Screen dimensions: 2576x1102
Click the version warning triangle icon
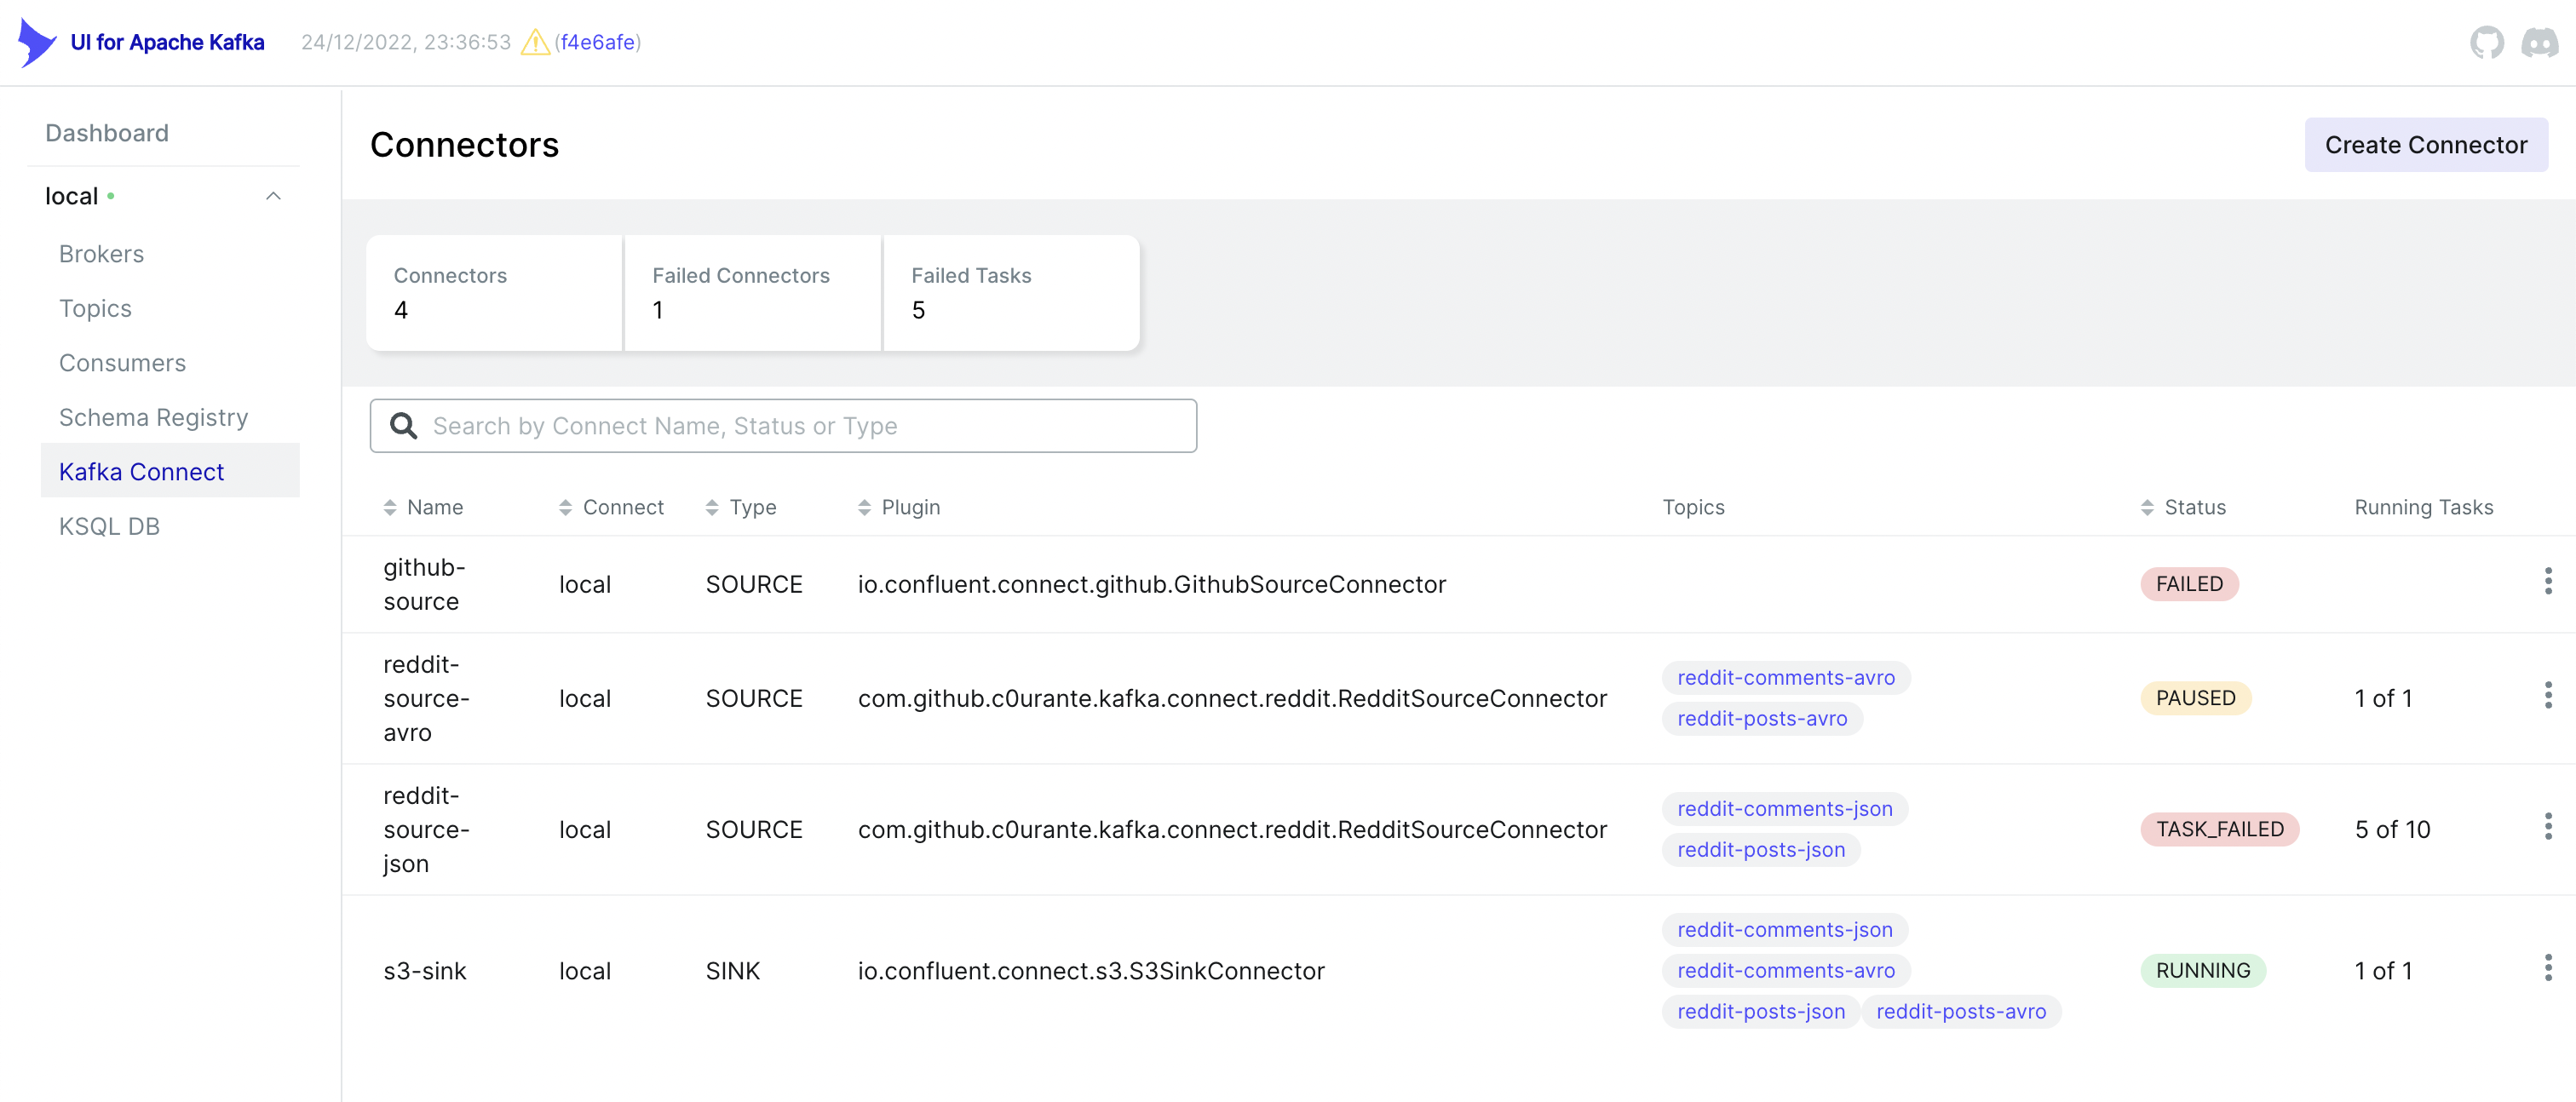tap(535, 42)
